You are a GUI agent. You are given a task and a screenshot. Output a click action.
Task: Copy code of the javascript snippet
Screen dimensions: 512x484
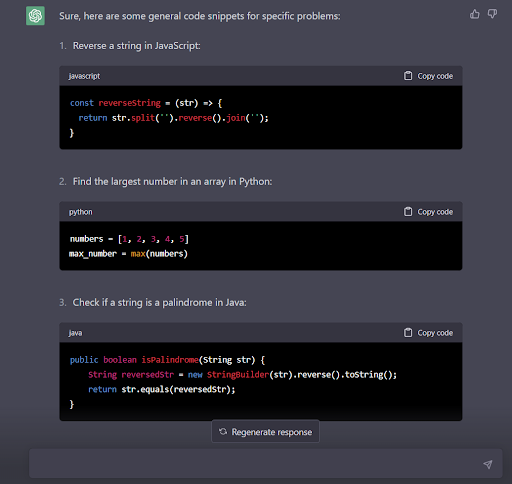428,76
